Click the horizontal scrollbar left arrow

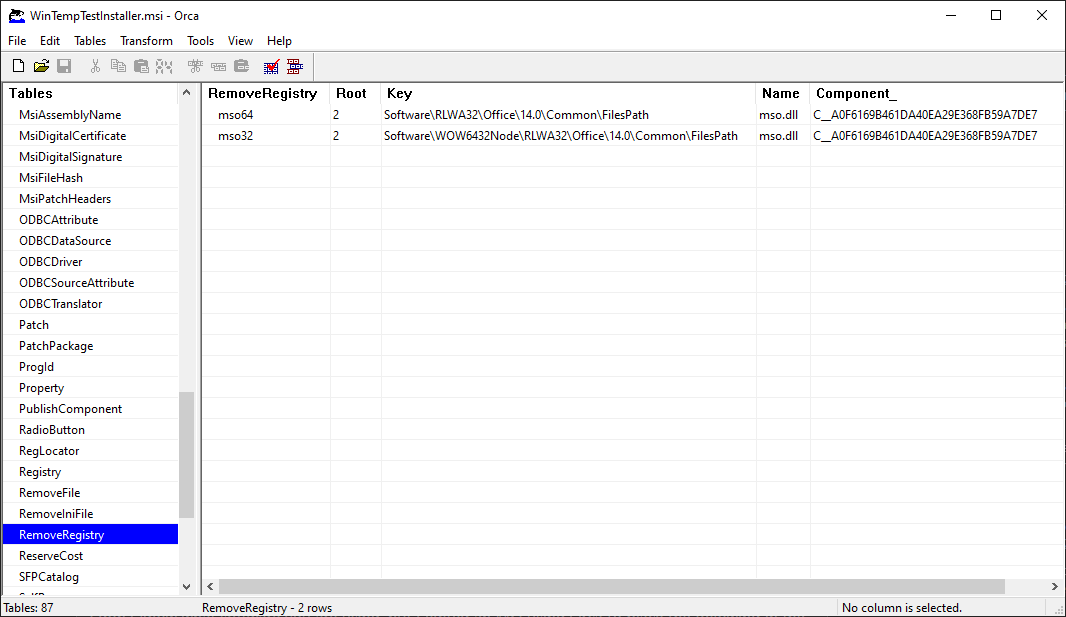point(211,586)
